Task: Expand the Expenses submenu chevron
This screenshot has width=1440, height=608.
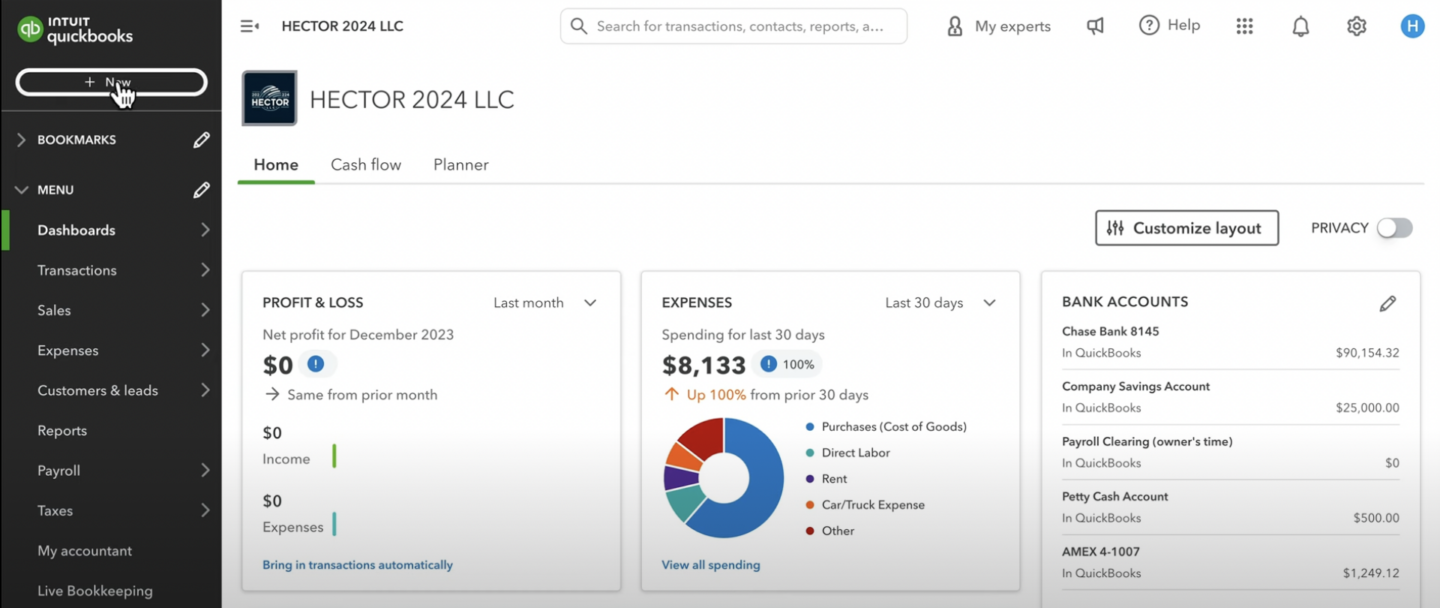Action: (205, 350)
